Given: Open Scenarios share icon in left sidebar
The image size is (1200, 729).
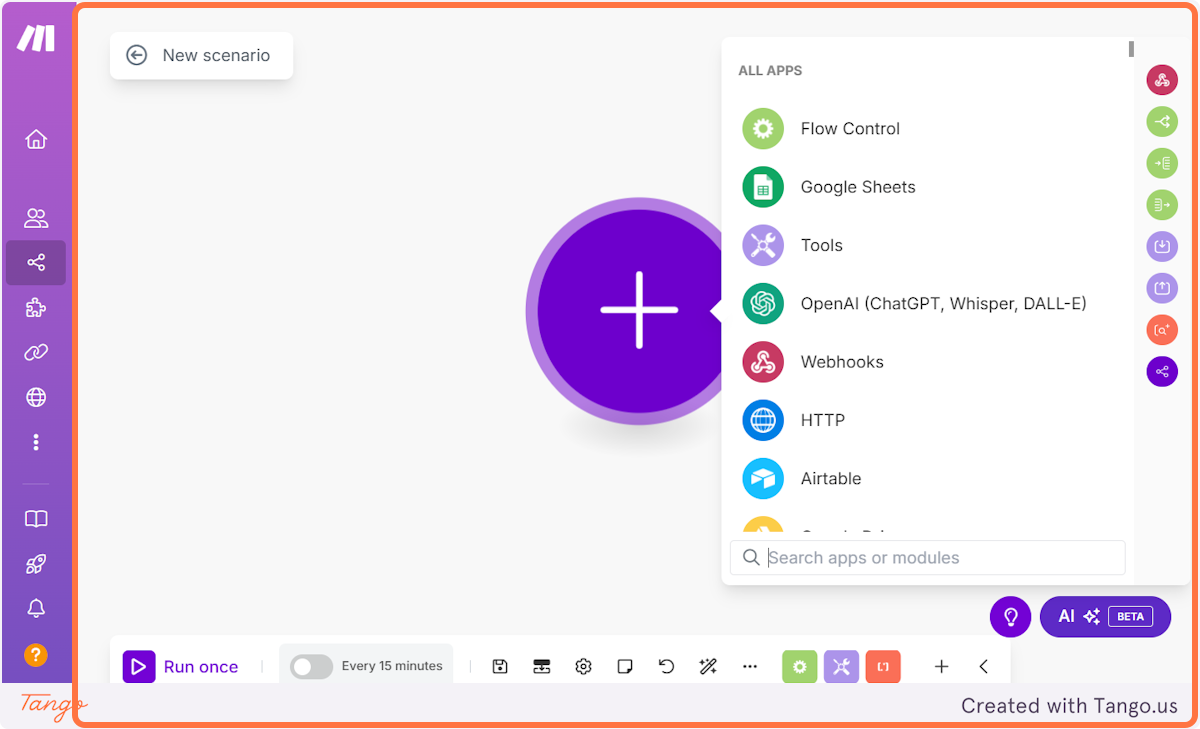Looking at the screenshot, I should point(36,263).
